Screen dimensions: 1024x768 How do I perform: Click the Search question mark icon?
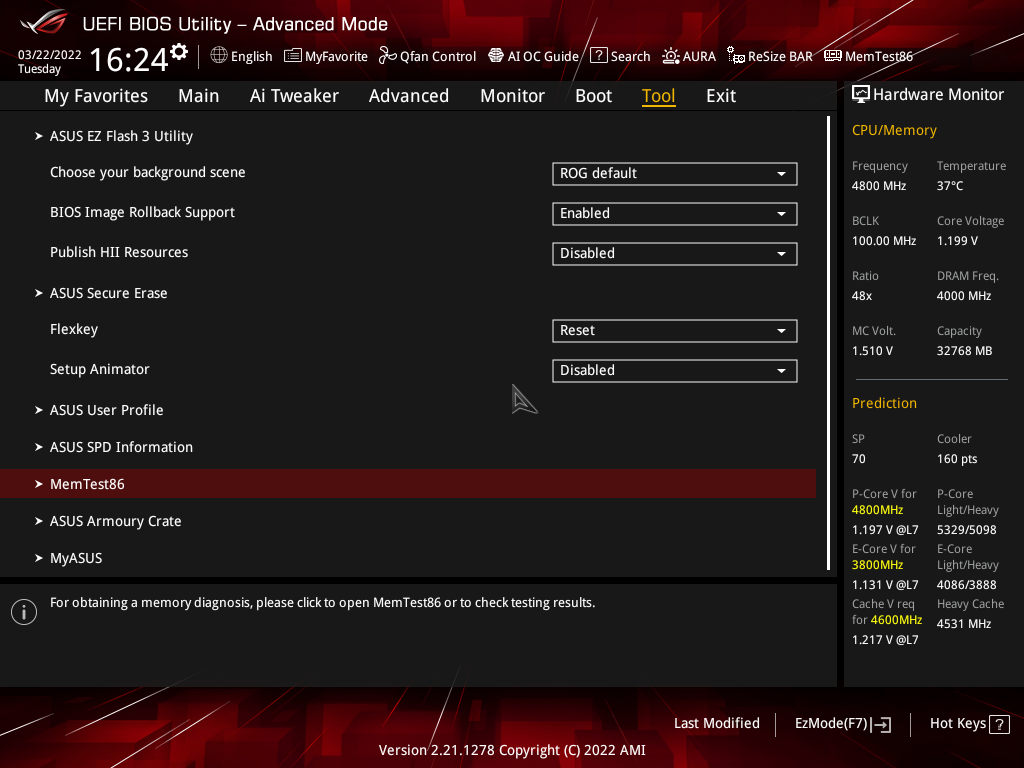click(598, 56)
